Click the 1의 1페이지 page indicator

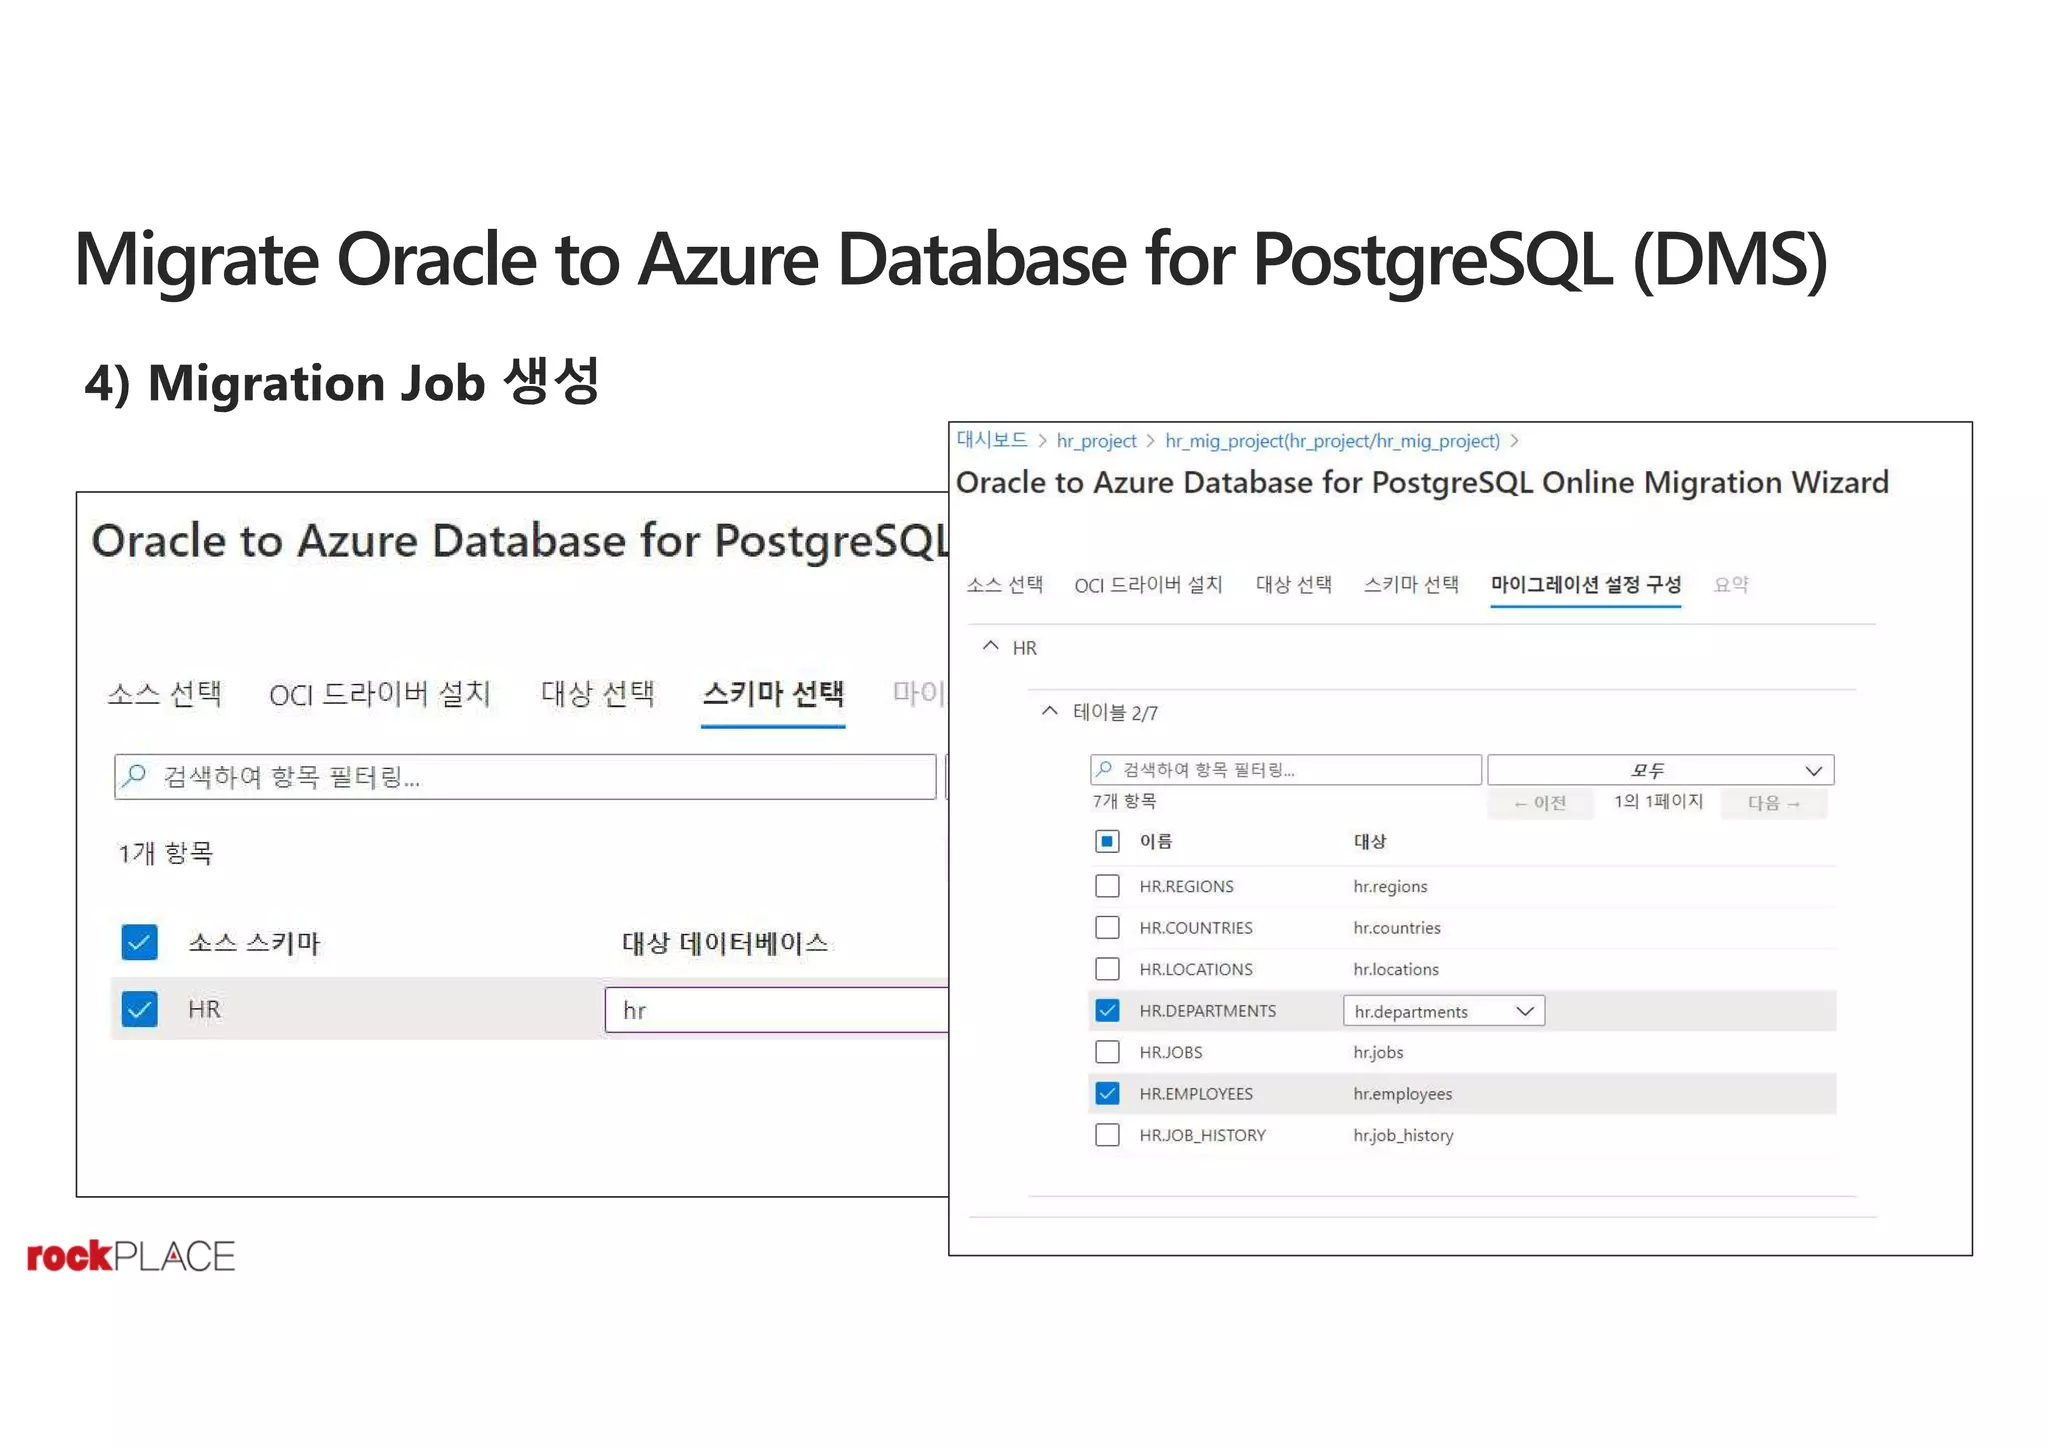(1658, 802)
